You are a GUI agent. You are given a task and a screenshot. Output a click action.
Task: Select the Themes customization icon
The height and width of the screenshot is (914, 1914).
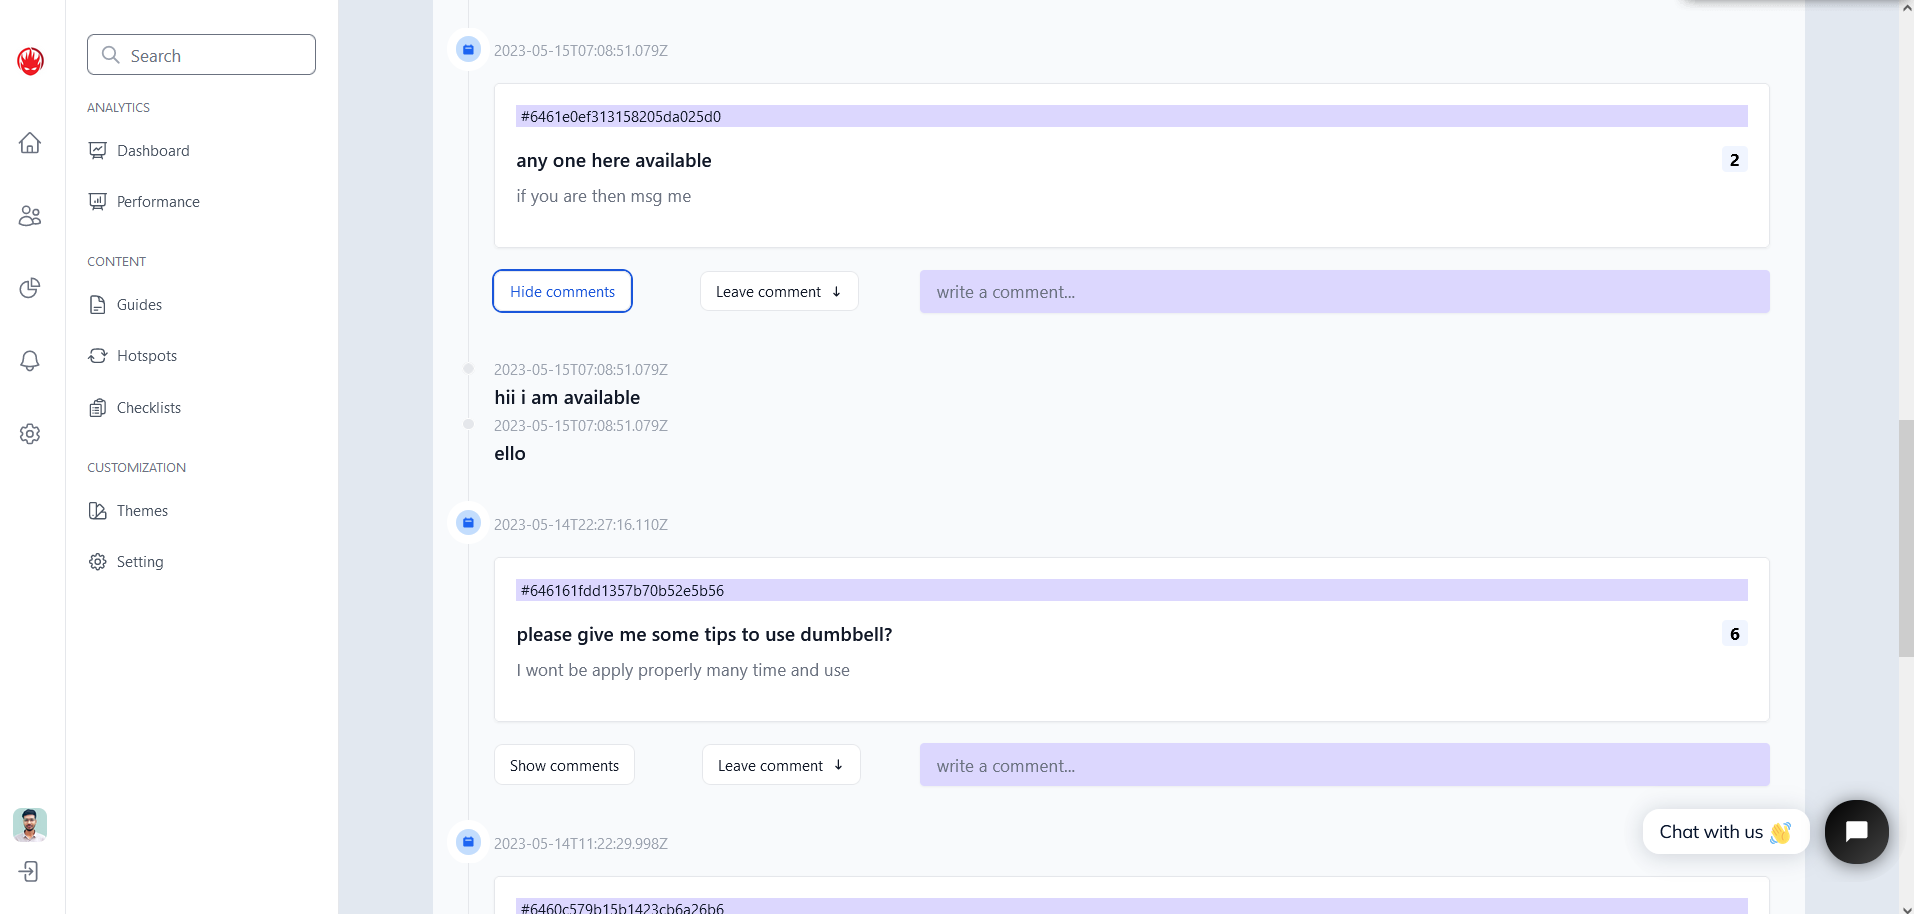(x=97, y=510)
